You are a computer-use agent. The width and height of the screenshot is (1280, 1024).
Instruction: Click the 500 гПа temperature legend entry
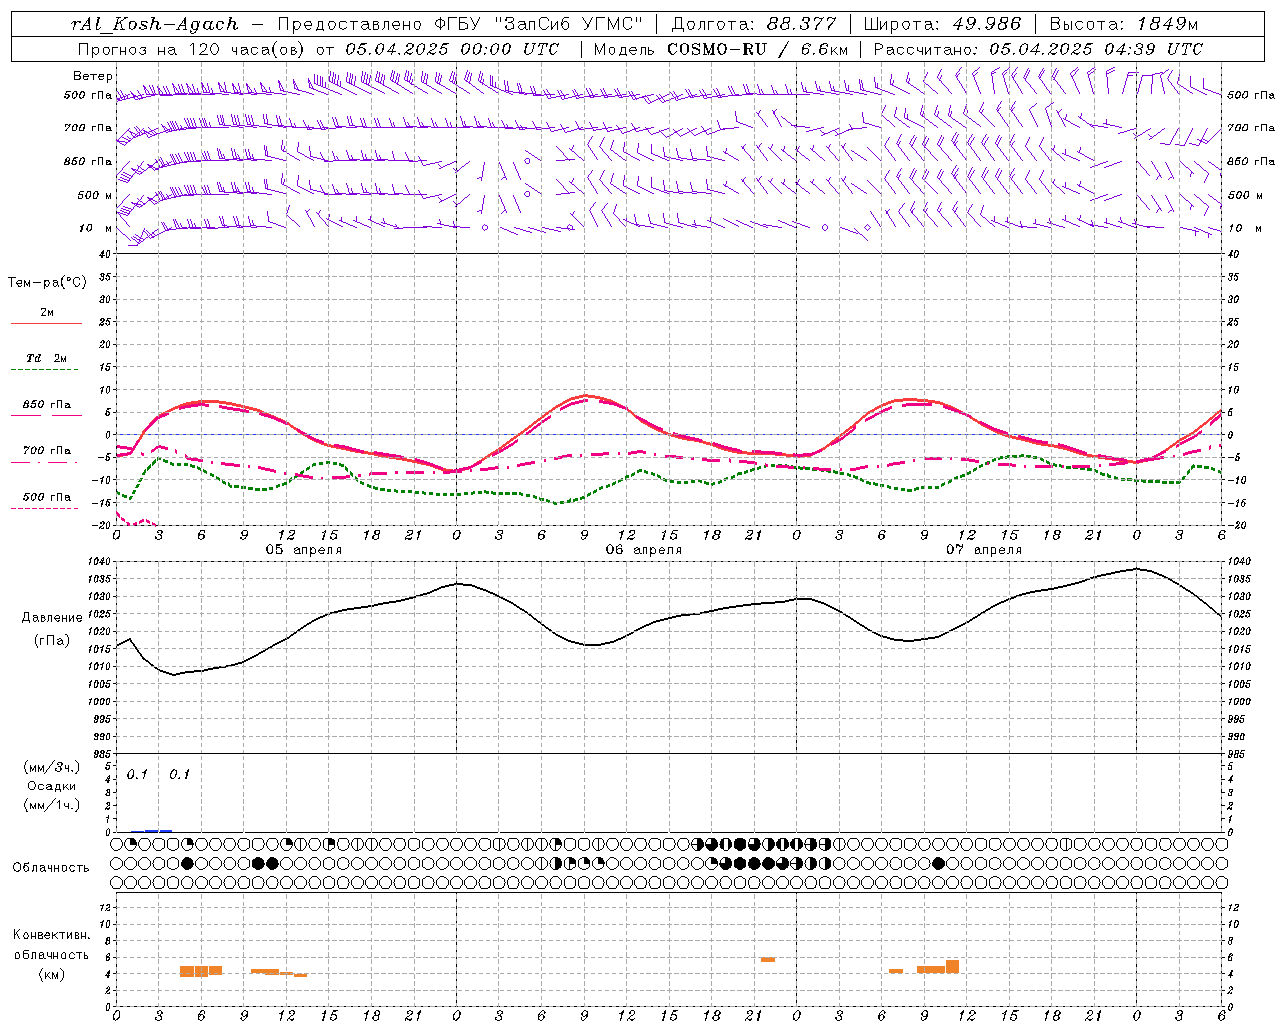coord(47,496)
